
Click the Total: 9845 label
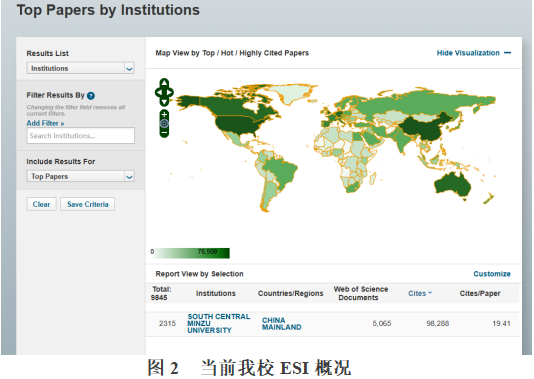pos(160,293)
